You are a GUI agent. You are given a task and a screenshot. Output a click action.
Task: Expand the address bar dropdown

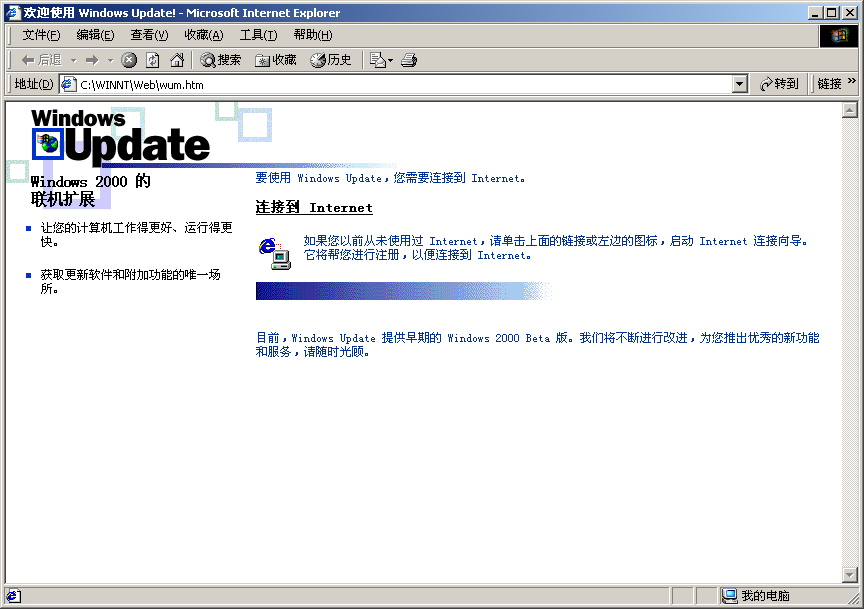[739, 84]
